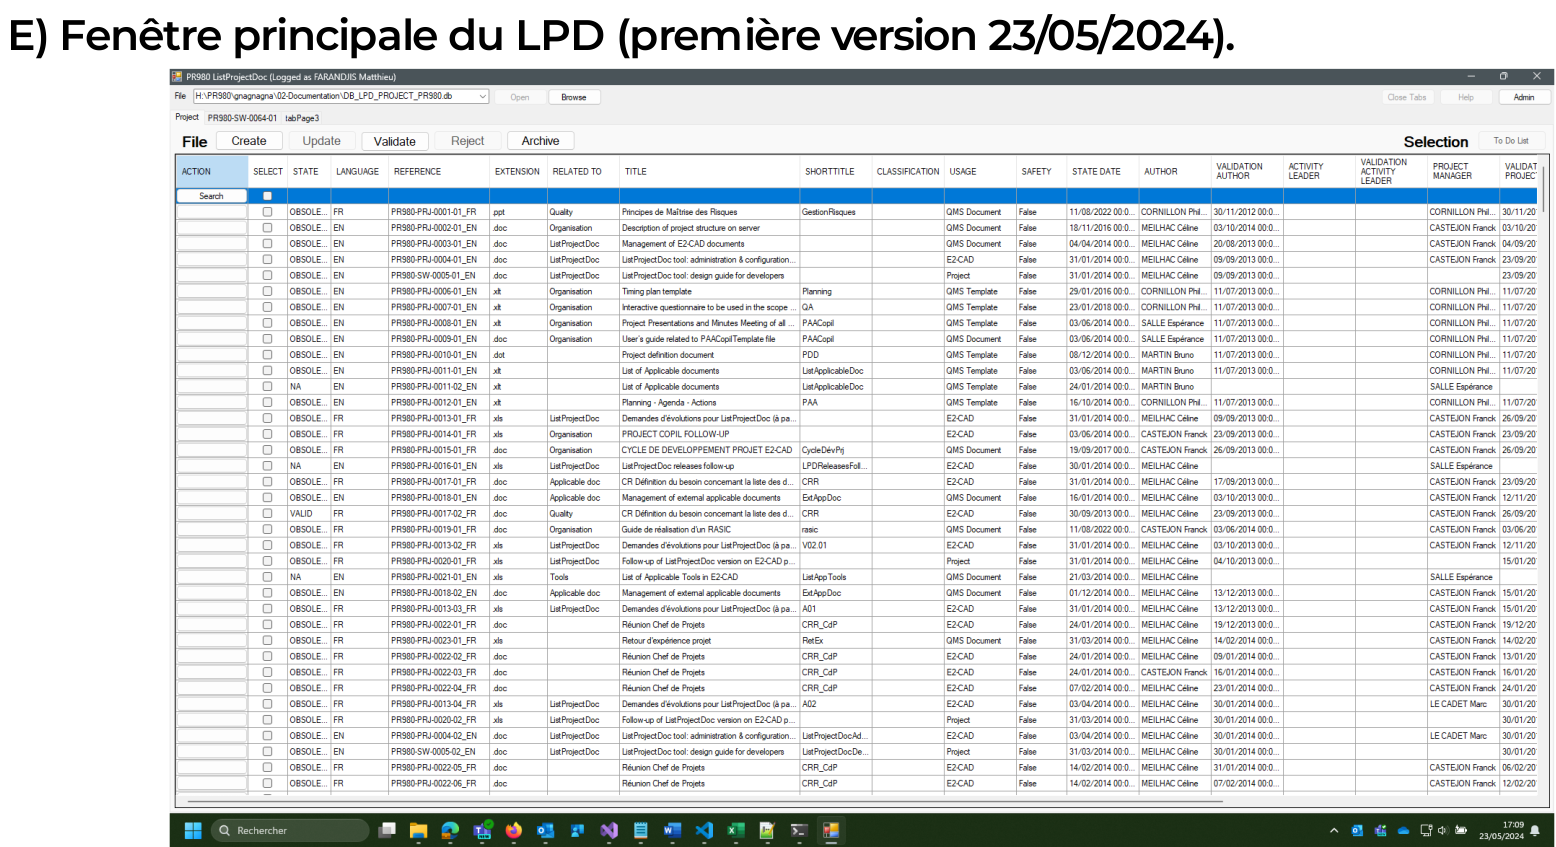
Task: Tick the select-all checkbox in the search row
Action: click(x=267, y=196)
